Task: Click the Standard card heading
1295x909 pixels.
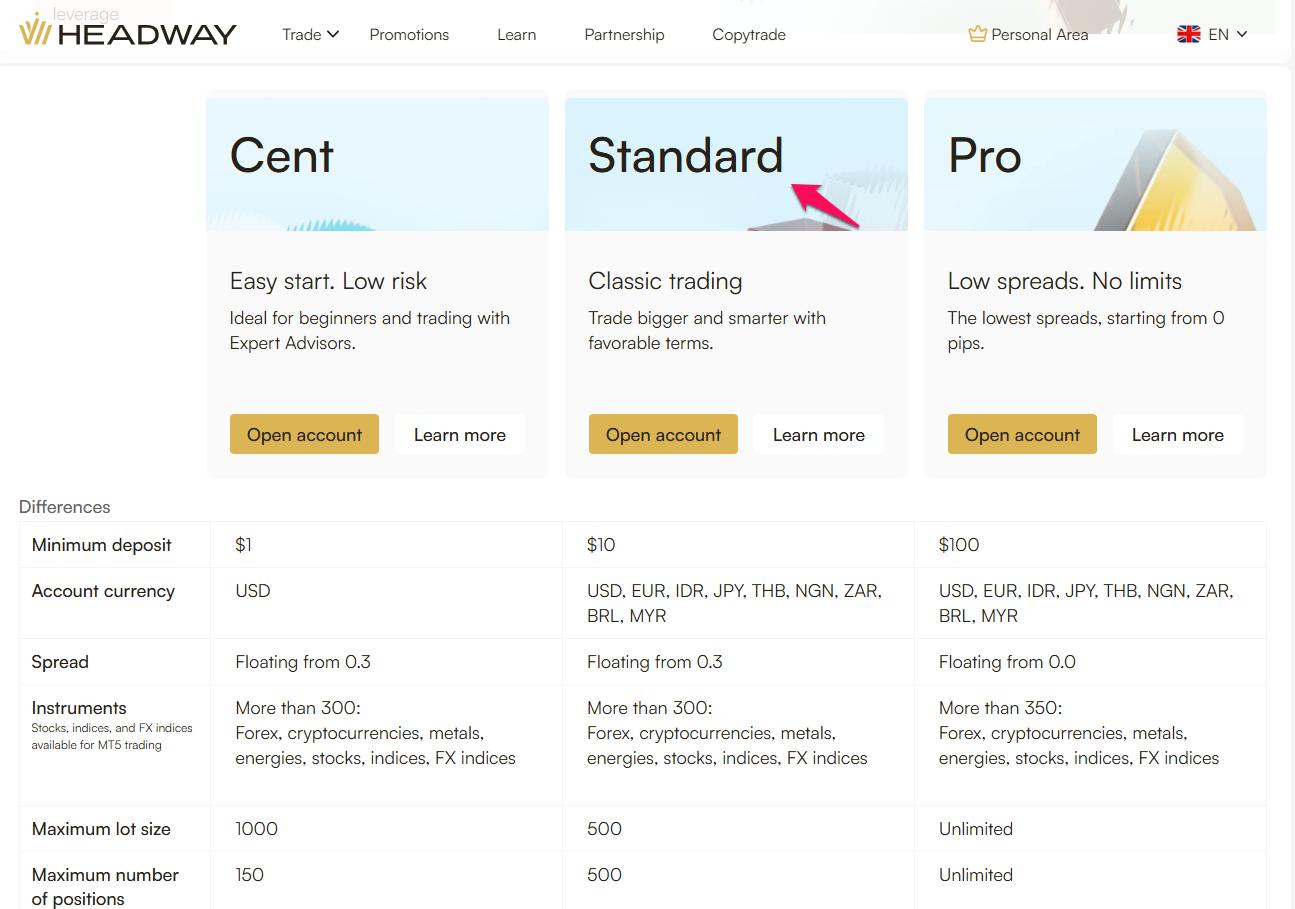Action: tap(686, 156)
